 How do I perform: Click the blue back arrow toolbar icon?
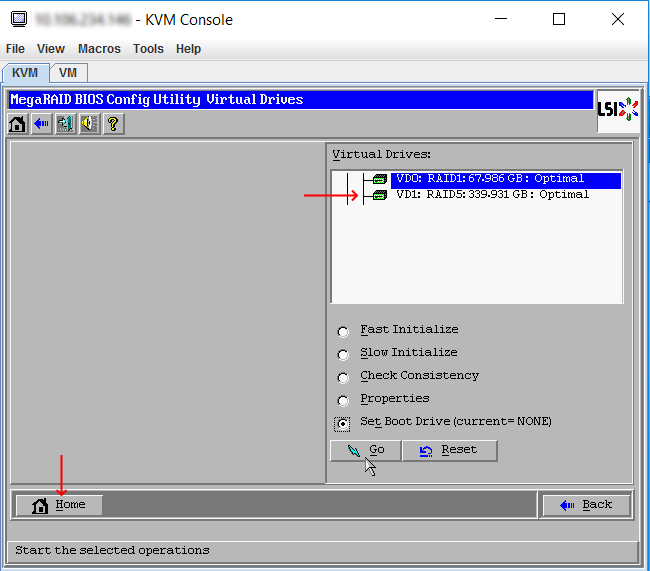pos(41,124)
